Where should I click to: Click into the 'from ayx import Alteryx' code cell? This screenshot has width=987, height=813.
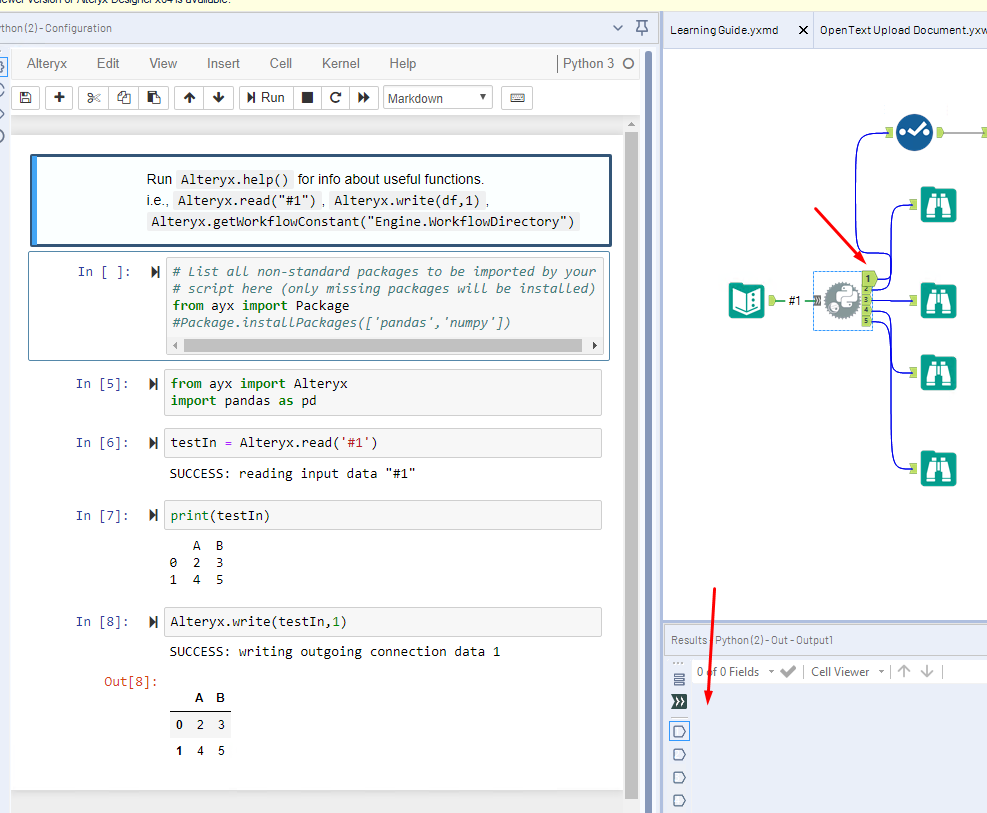[x=383, y=393]
